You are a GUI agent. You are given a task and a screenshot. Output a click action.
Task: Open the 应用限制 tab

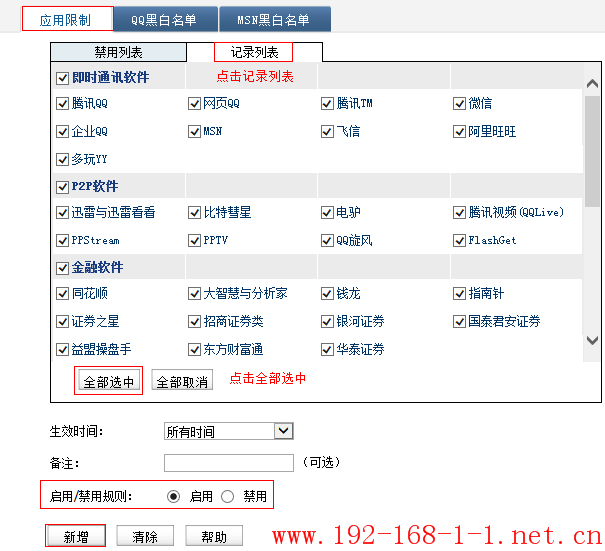68,19
